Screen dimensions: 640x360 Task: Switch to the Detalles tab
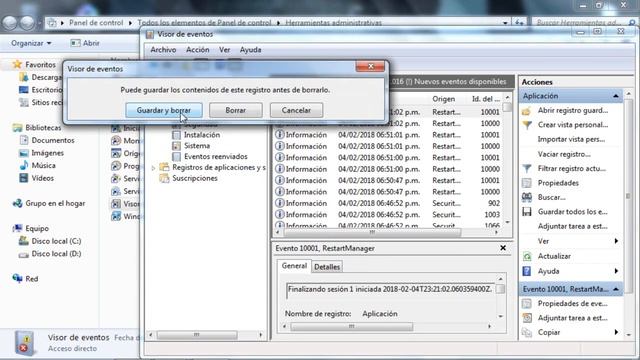(x=327, y=267)
